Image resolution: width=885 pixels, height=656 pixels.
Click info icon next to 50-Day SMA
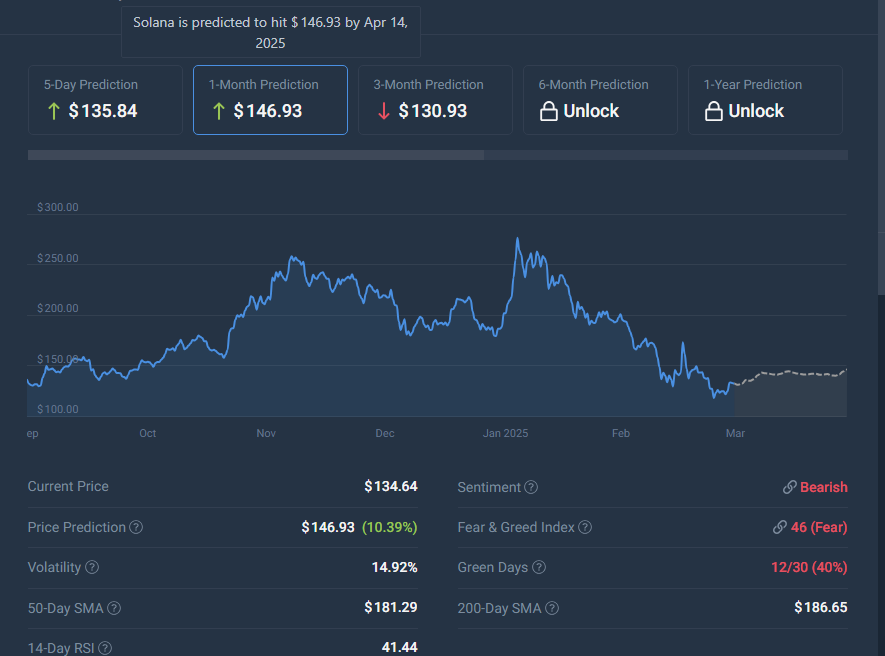click(x=114, y=608)
